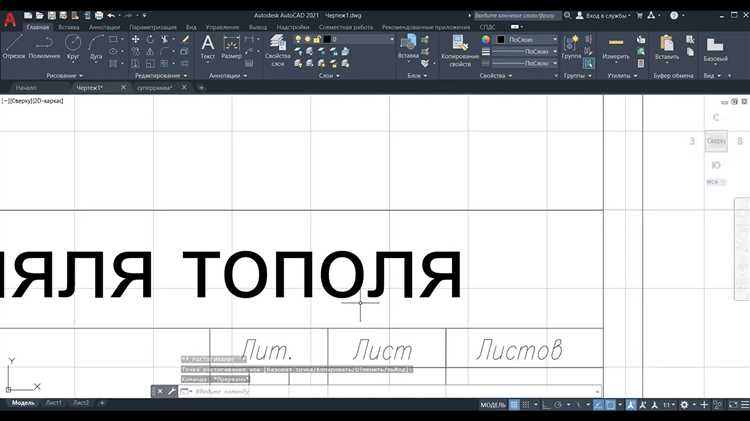This screenshot has height=421, width=750.
Task: Click the Save icon in quick access toolbar
Action: 52,15
